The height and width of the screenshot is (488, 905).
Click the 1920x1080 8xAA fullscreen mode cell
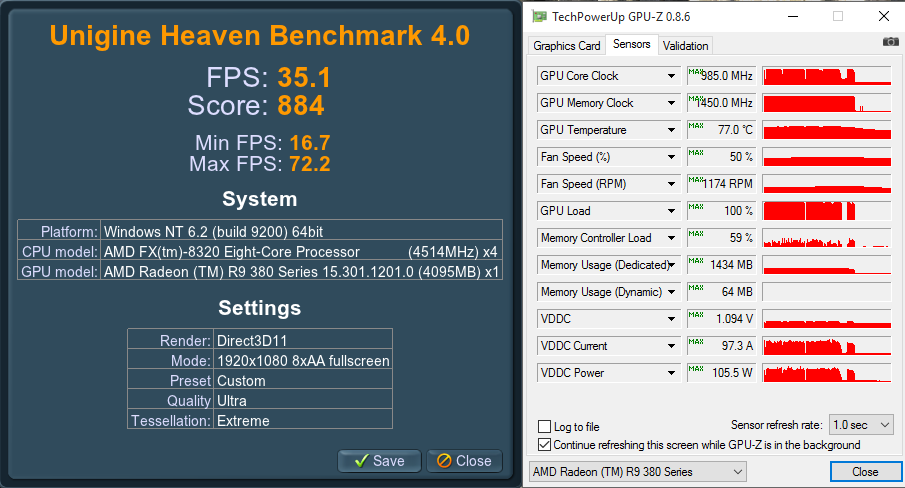tap(304, 361)
